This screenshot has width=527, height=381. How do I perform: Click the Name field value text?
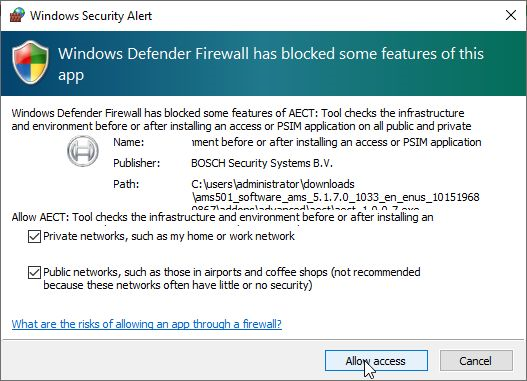click(x=336, y=142)
